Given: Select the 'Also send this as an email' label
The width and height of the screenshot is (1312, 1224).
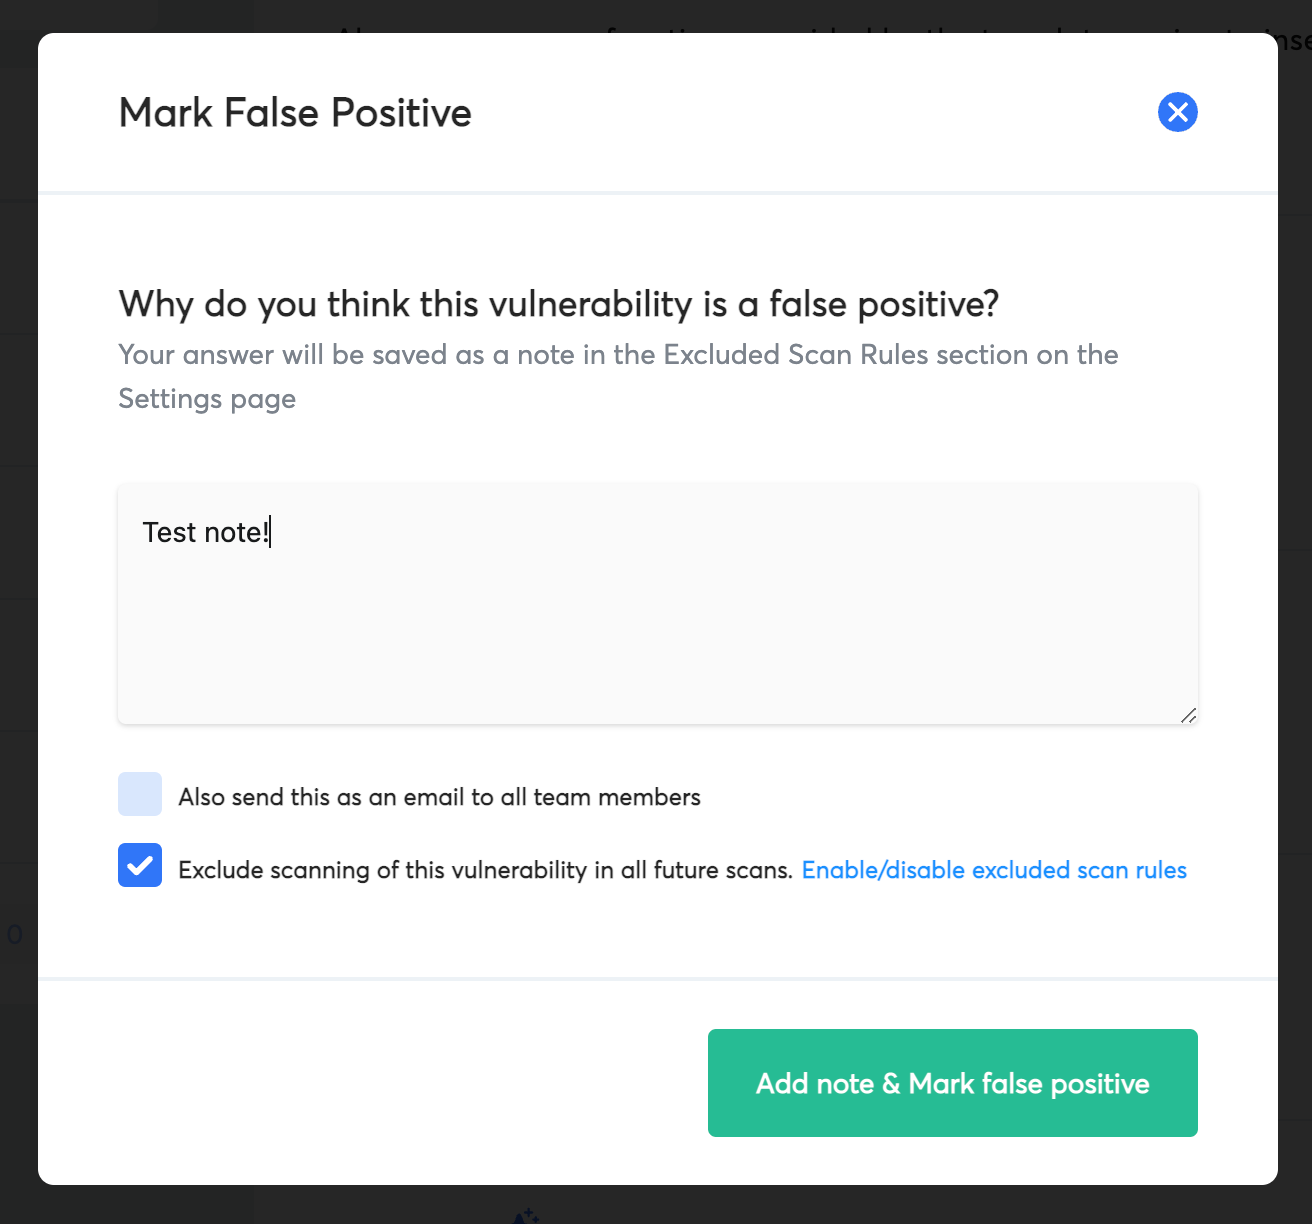Looking at the screenshot, I should (x=439, y=797).
